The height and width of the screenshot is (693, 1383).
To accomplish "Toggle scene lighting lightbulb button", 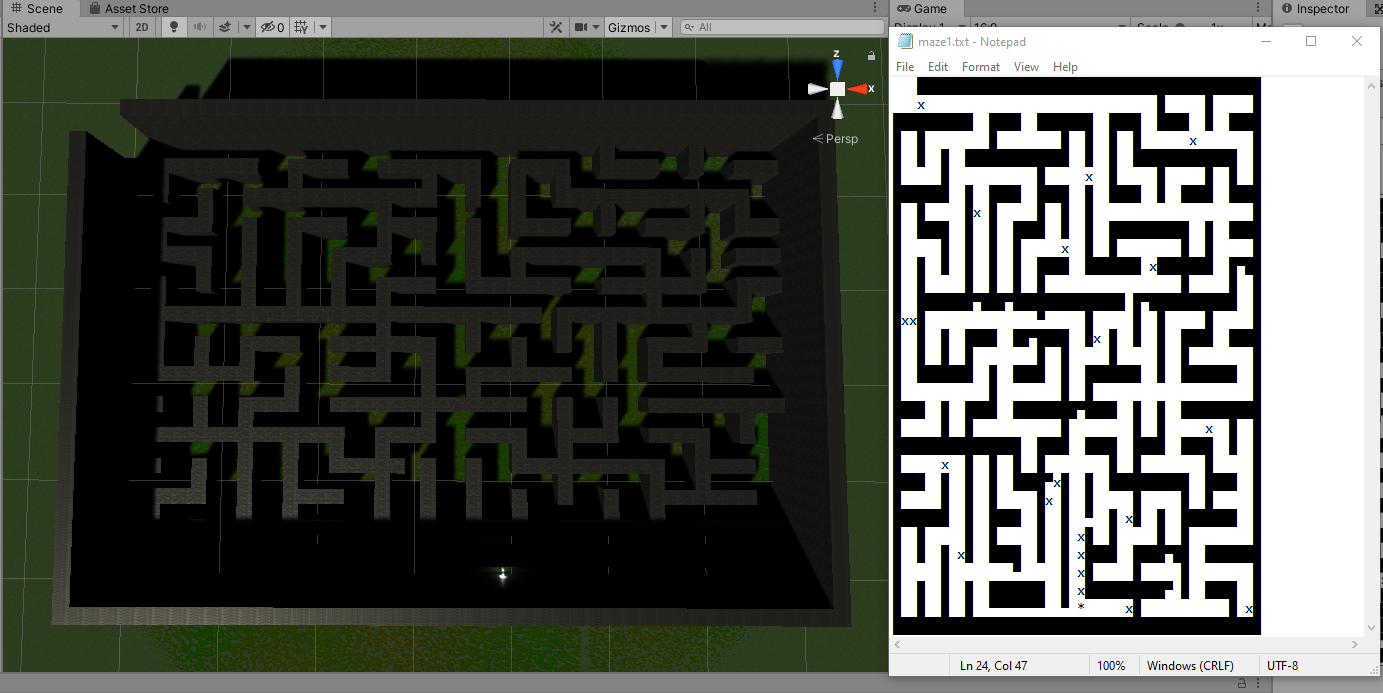I will pyautogui.click(x=174, y=28).
